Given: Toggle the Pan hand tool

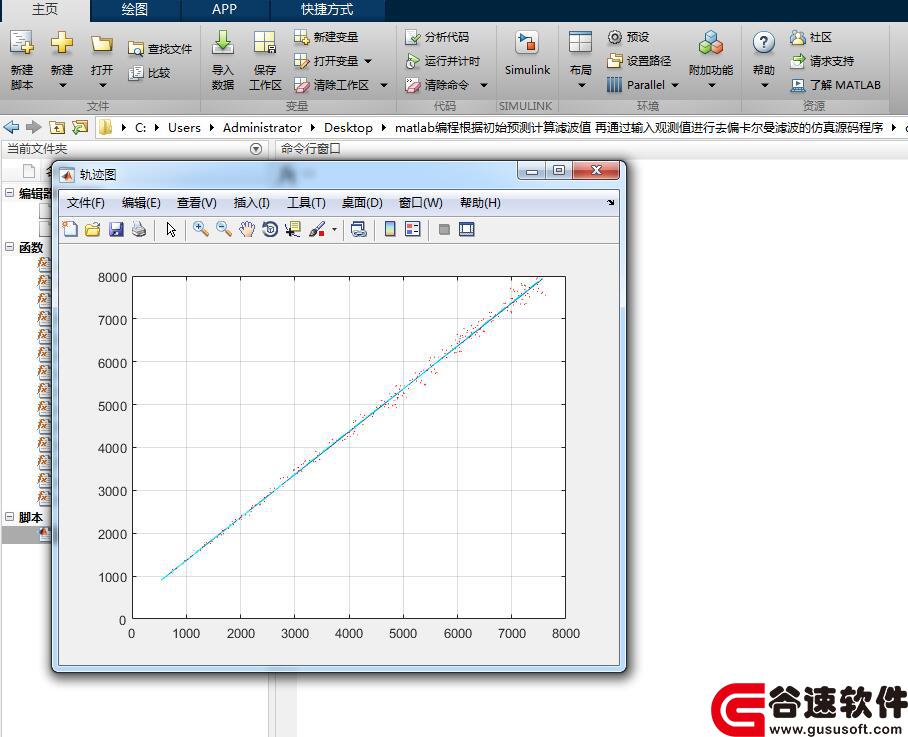Looking at the screenshot, I should [247, 229].
